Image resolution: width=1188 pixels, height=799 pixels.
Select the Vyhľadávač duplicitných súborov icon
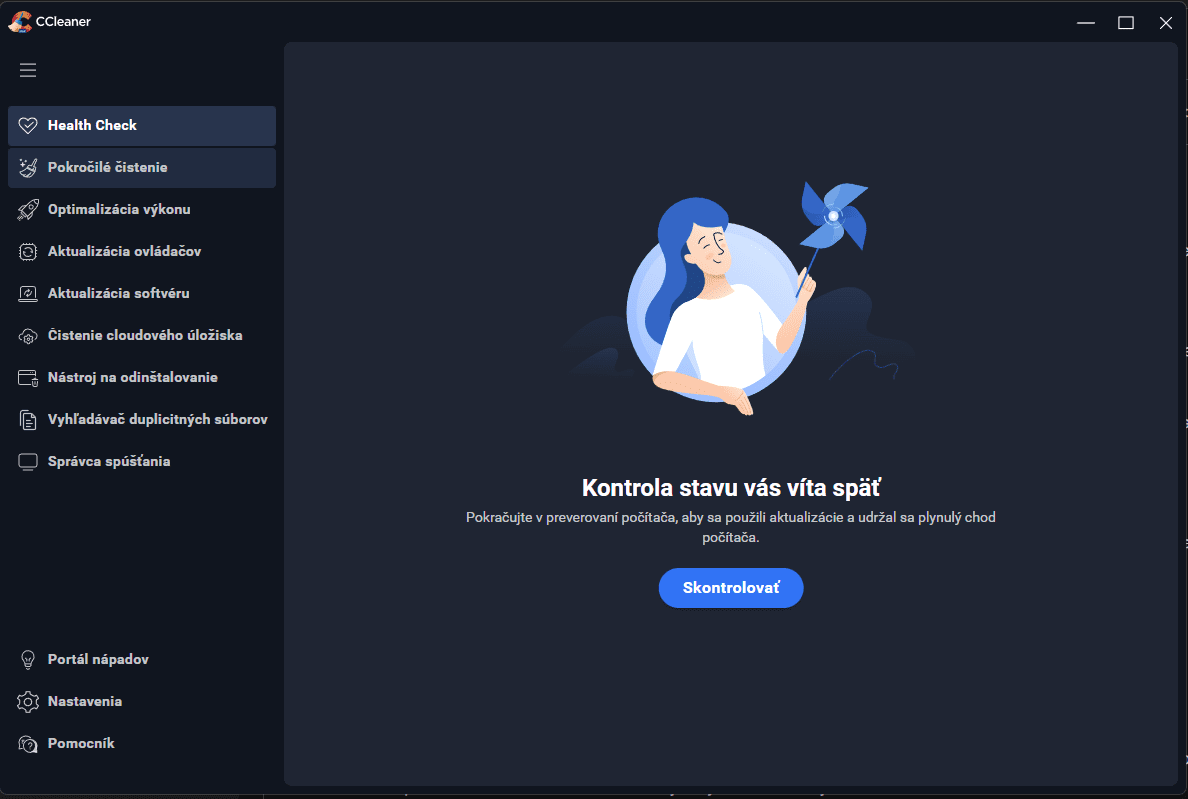[28, 419]
